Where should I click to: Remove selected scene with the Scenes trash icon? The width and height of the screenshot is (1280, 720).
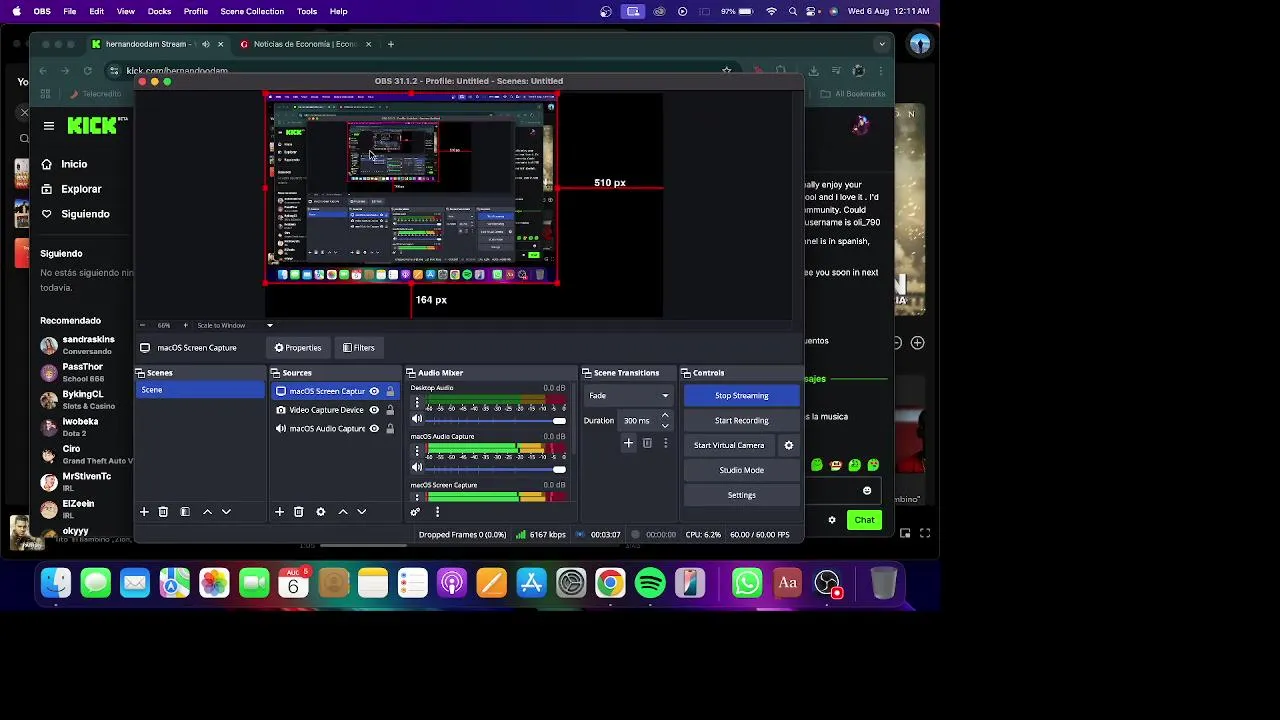coord(163,512)
